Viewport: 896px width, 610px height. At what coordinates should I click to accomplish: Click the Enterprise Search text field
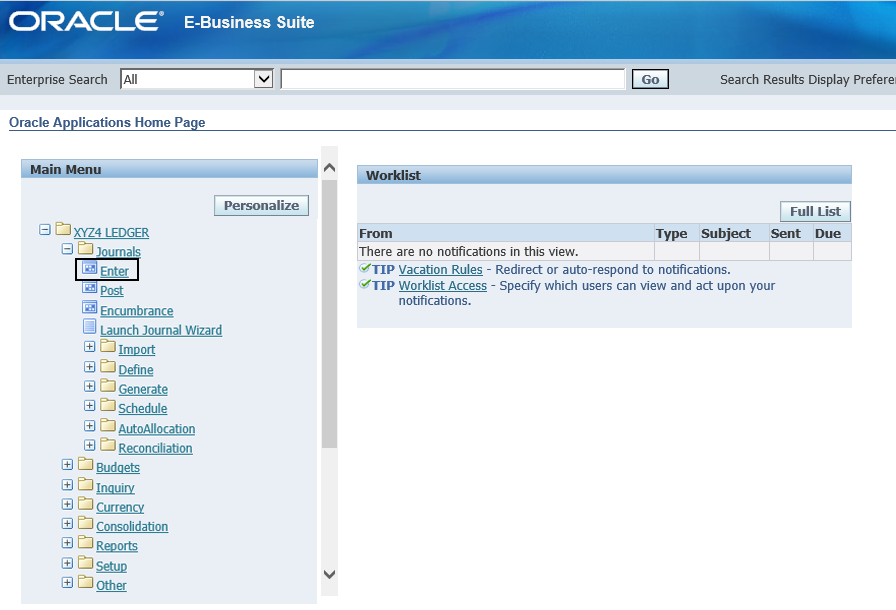pos(453,79)
